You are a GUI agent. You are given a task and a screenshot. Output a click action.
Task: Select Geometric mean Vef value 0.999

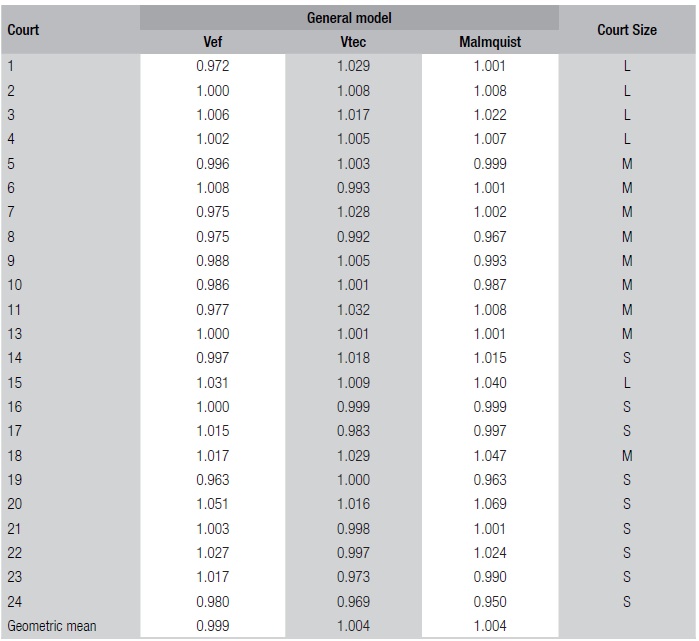pos(213,626)
